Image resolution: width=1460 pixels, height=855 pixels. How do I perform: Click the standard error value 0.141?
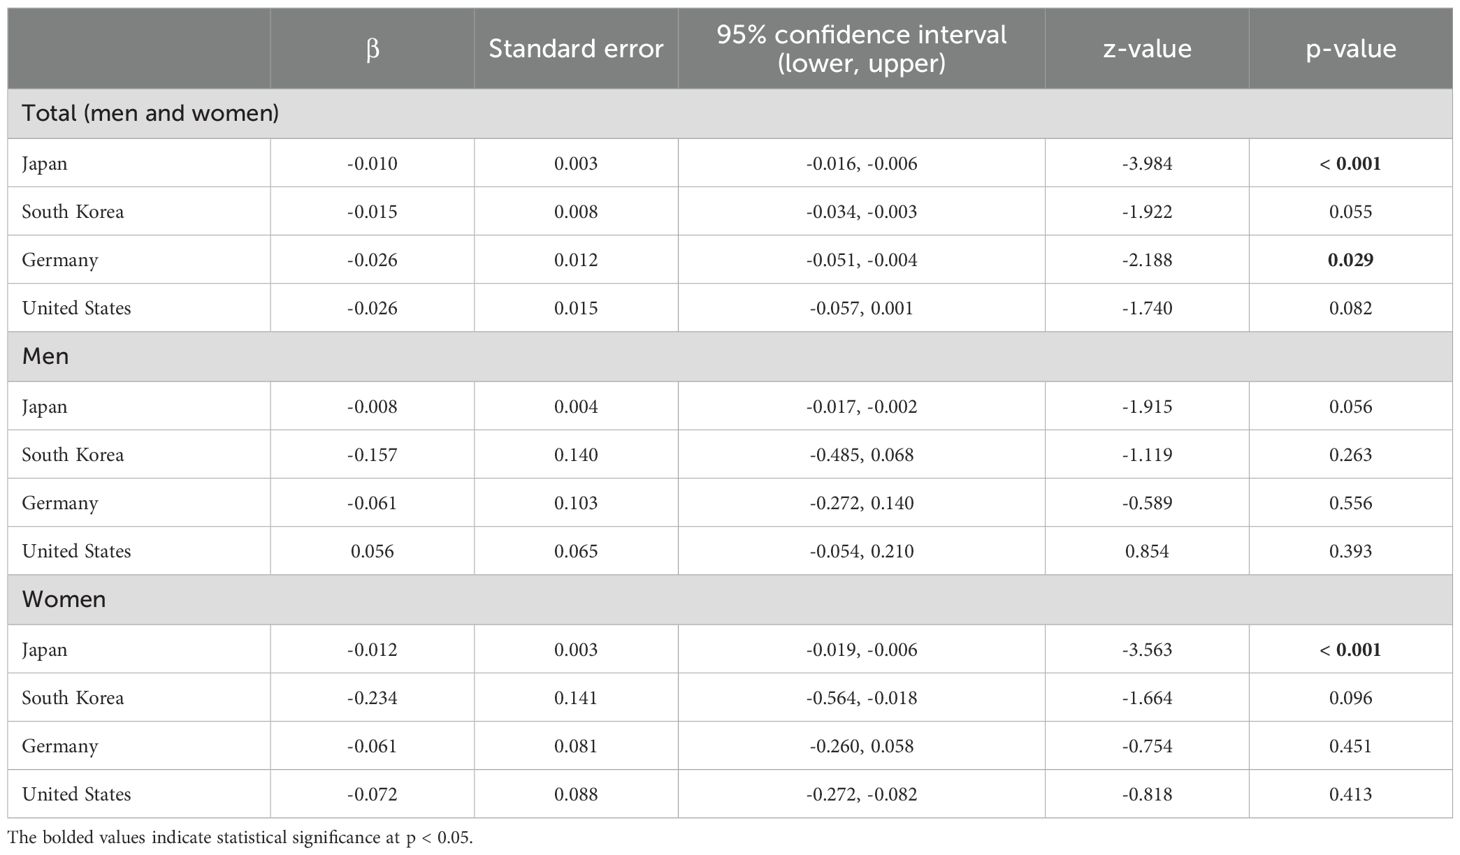[576, 698]
